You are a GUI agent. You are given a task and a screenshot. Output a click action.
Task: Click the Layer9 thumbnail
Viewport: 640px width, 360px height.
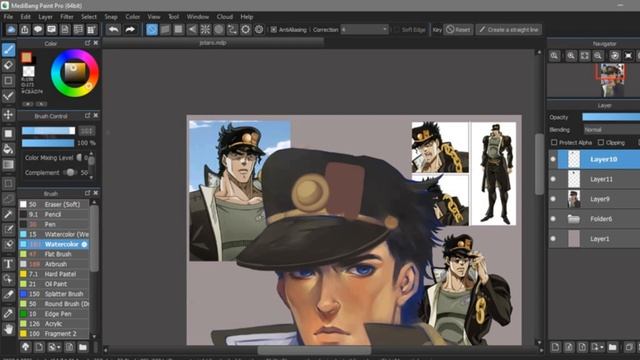[x=574, y=199]
